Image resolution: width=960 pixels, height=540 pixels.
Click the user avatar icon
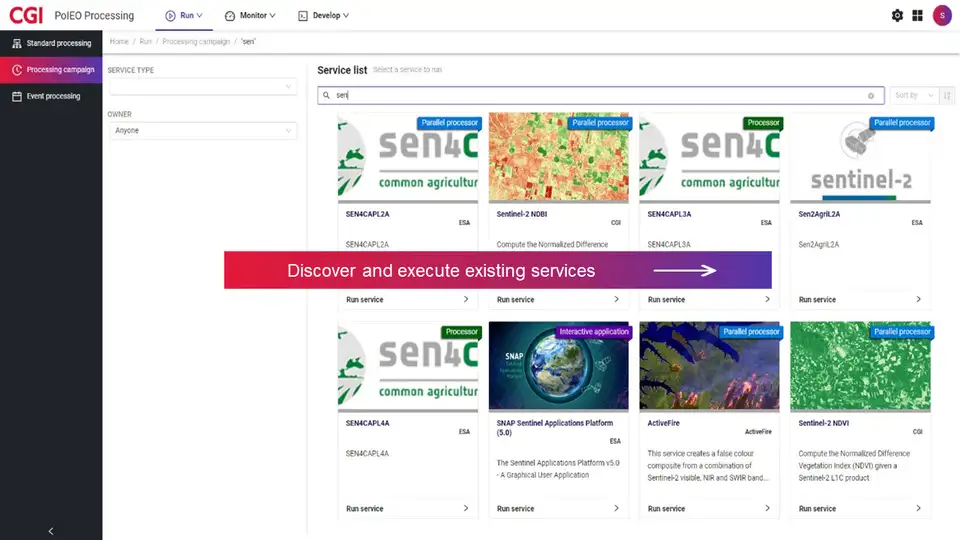(x=941, y=15)
